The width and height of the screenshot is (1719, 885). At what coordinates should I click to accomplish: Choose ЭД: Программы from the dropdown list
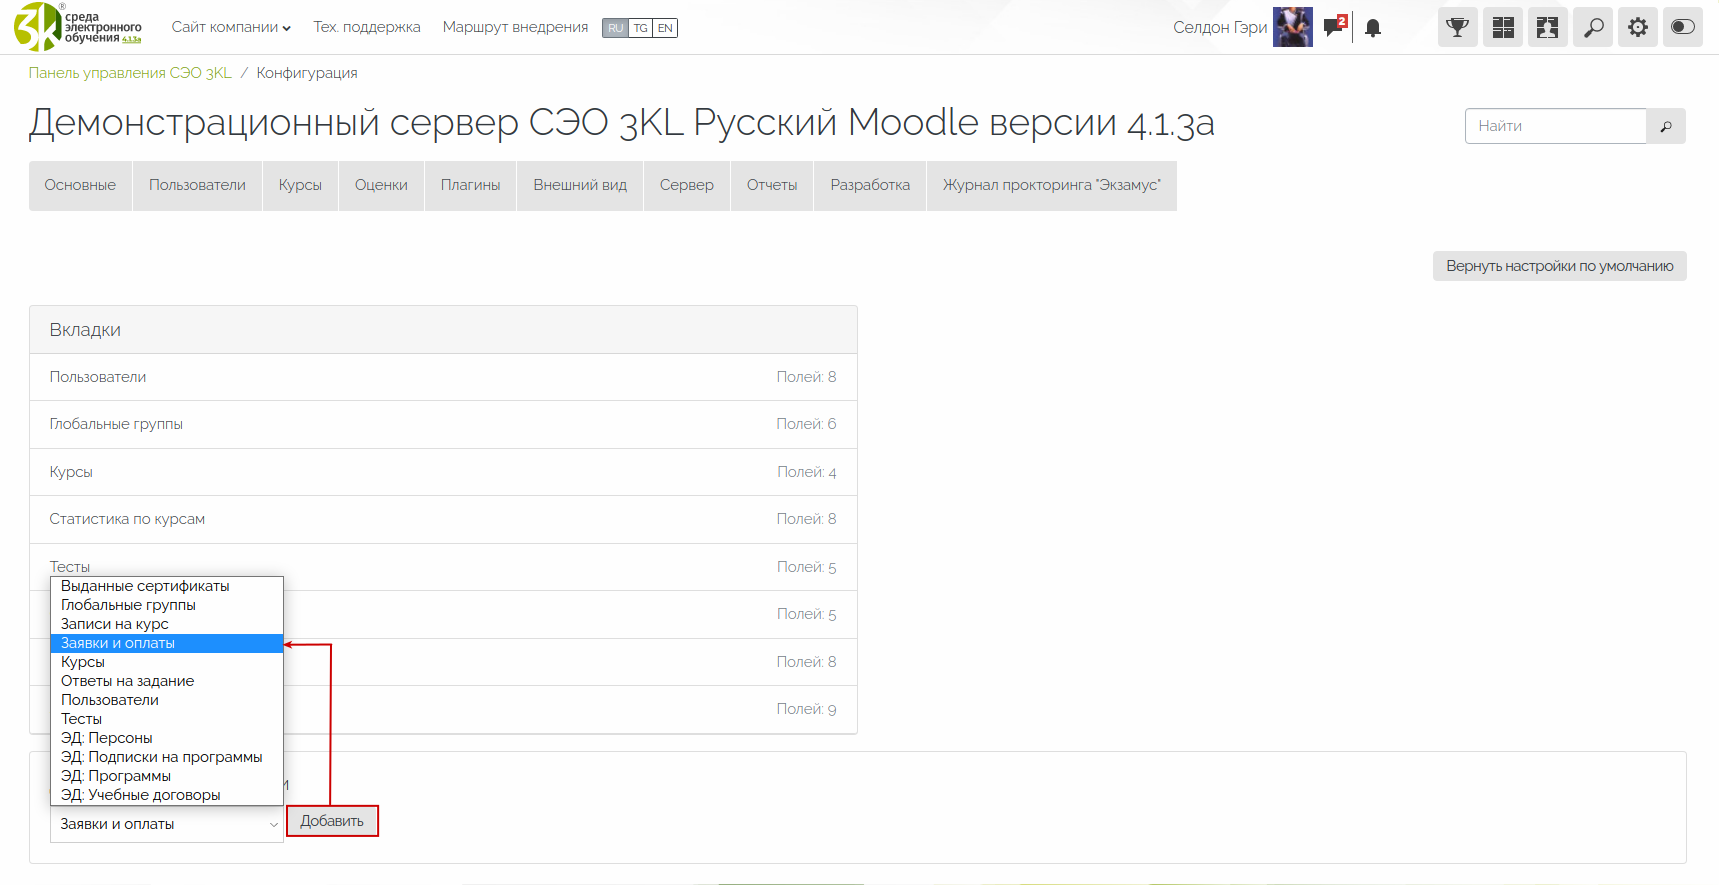coord(116,776)
